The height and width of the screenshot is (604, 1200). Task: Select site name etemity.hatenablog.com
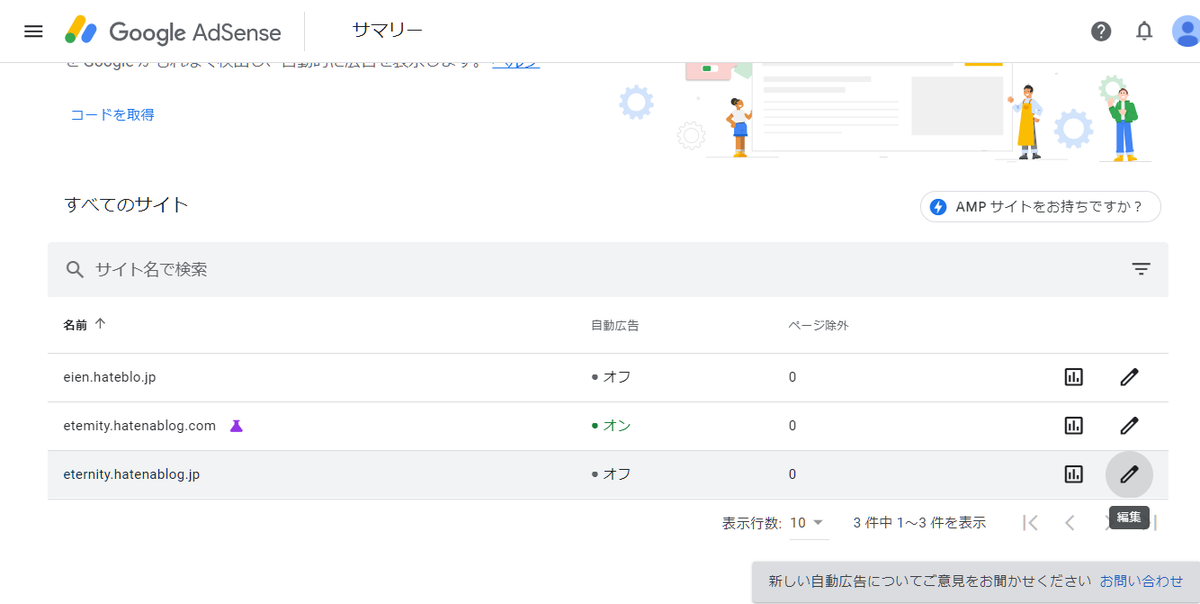(139, 425)
